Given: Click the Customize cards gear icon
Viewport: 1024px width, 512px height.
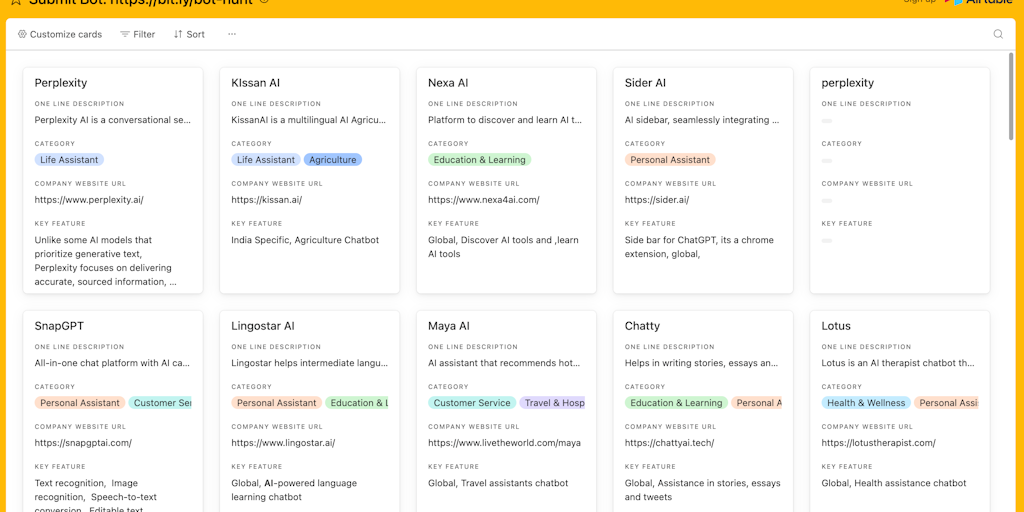Looking at the screenshot, I should (x=23, y=34).
